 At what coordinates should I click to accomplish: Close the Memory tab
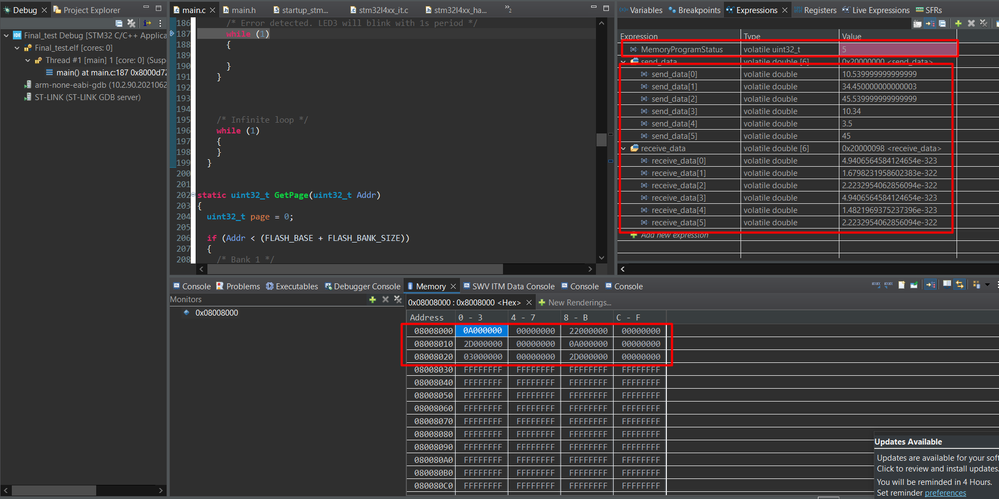pos(452,287)
